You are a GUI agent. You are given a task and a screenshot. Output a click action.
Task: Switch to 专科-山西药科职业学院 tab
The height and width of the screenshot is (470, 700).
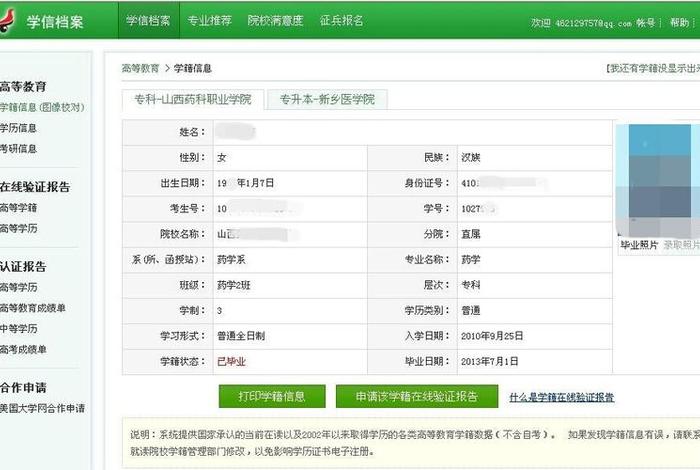click(x=193, y=99)
